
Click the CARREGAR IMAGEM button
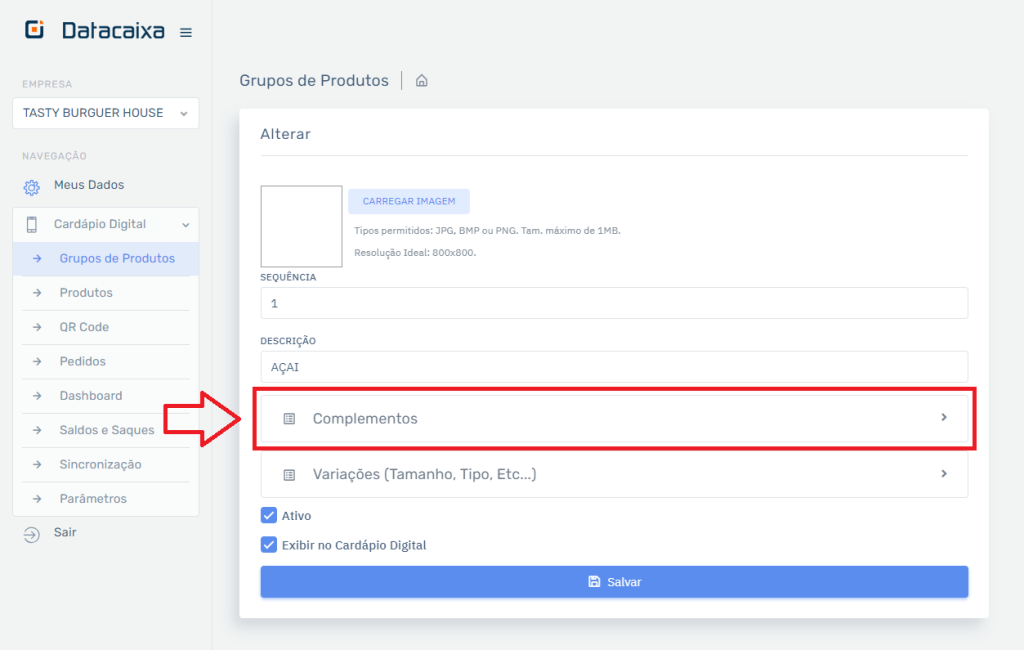coord(409,201)
